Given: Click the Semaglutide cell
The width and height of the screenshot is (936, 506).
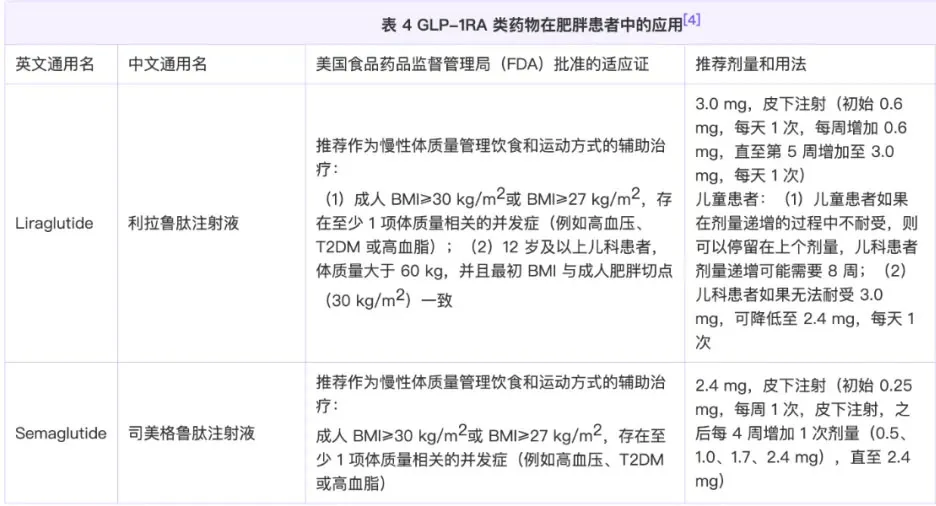Looking at the screenshot, I should pos(61,433).
